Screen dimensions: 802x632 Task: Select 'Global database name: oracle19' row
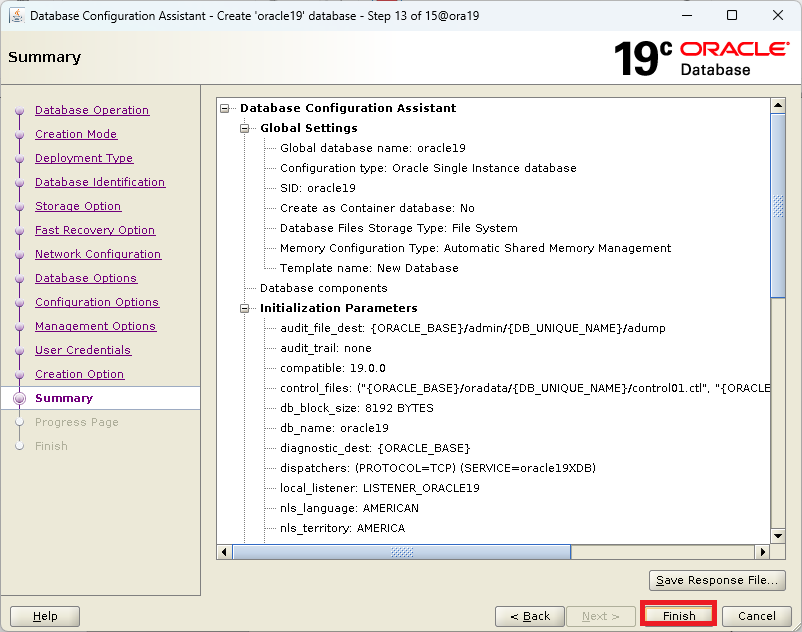pyautogui.click(x=372, y=148)
